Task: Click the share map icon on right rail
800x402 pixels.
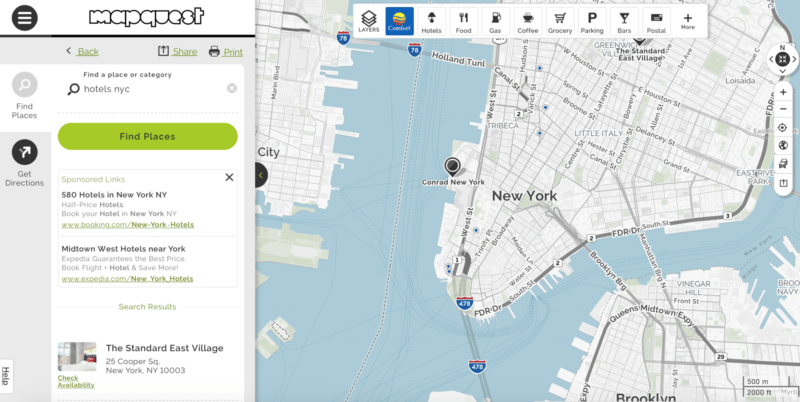Action: pyautogui.click(x=783, y=183)
